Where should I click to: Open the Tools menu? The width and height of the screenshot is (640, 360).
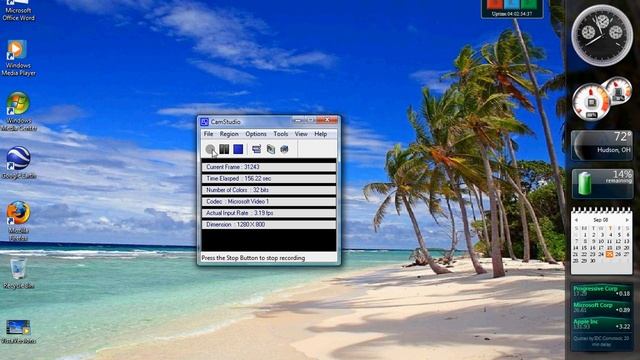(280, 134)
